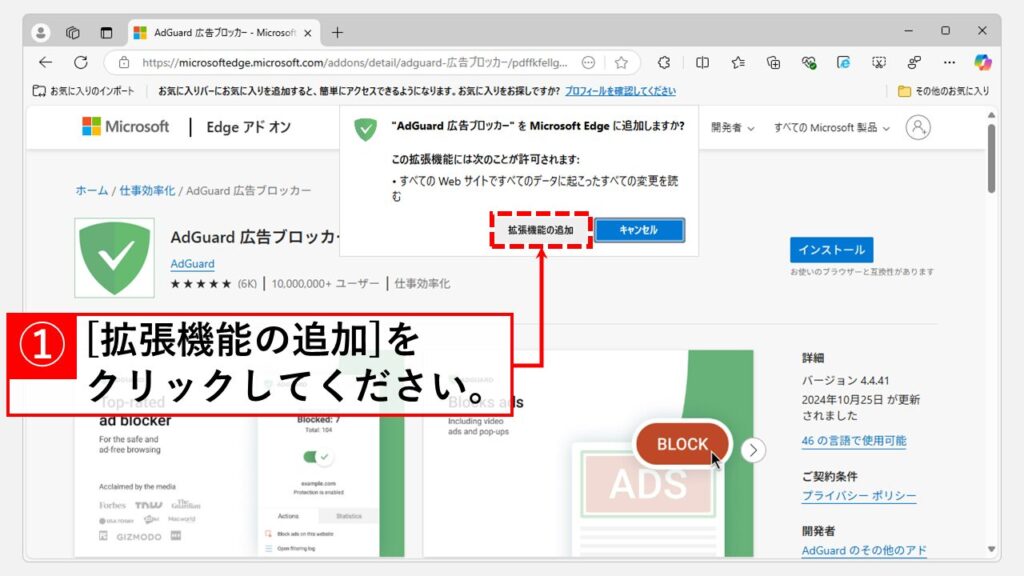1024x576 pixels.
Task: Click 拡張機能の追加 button in dialog
Action: 541,230
